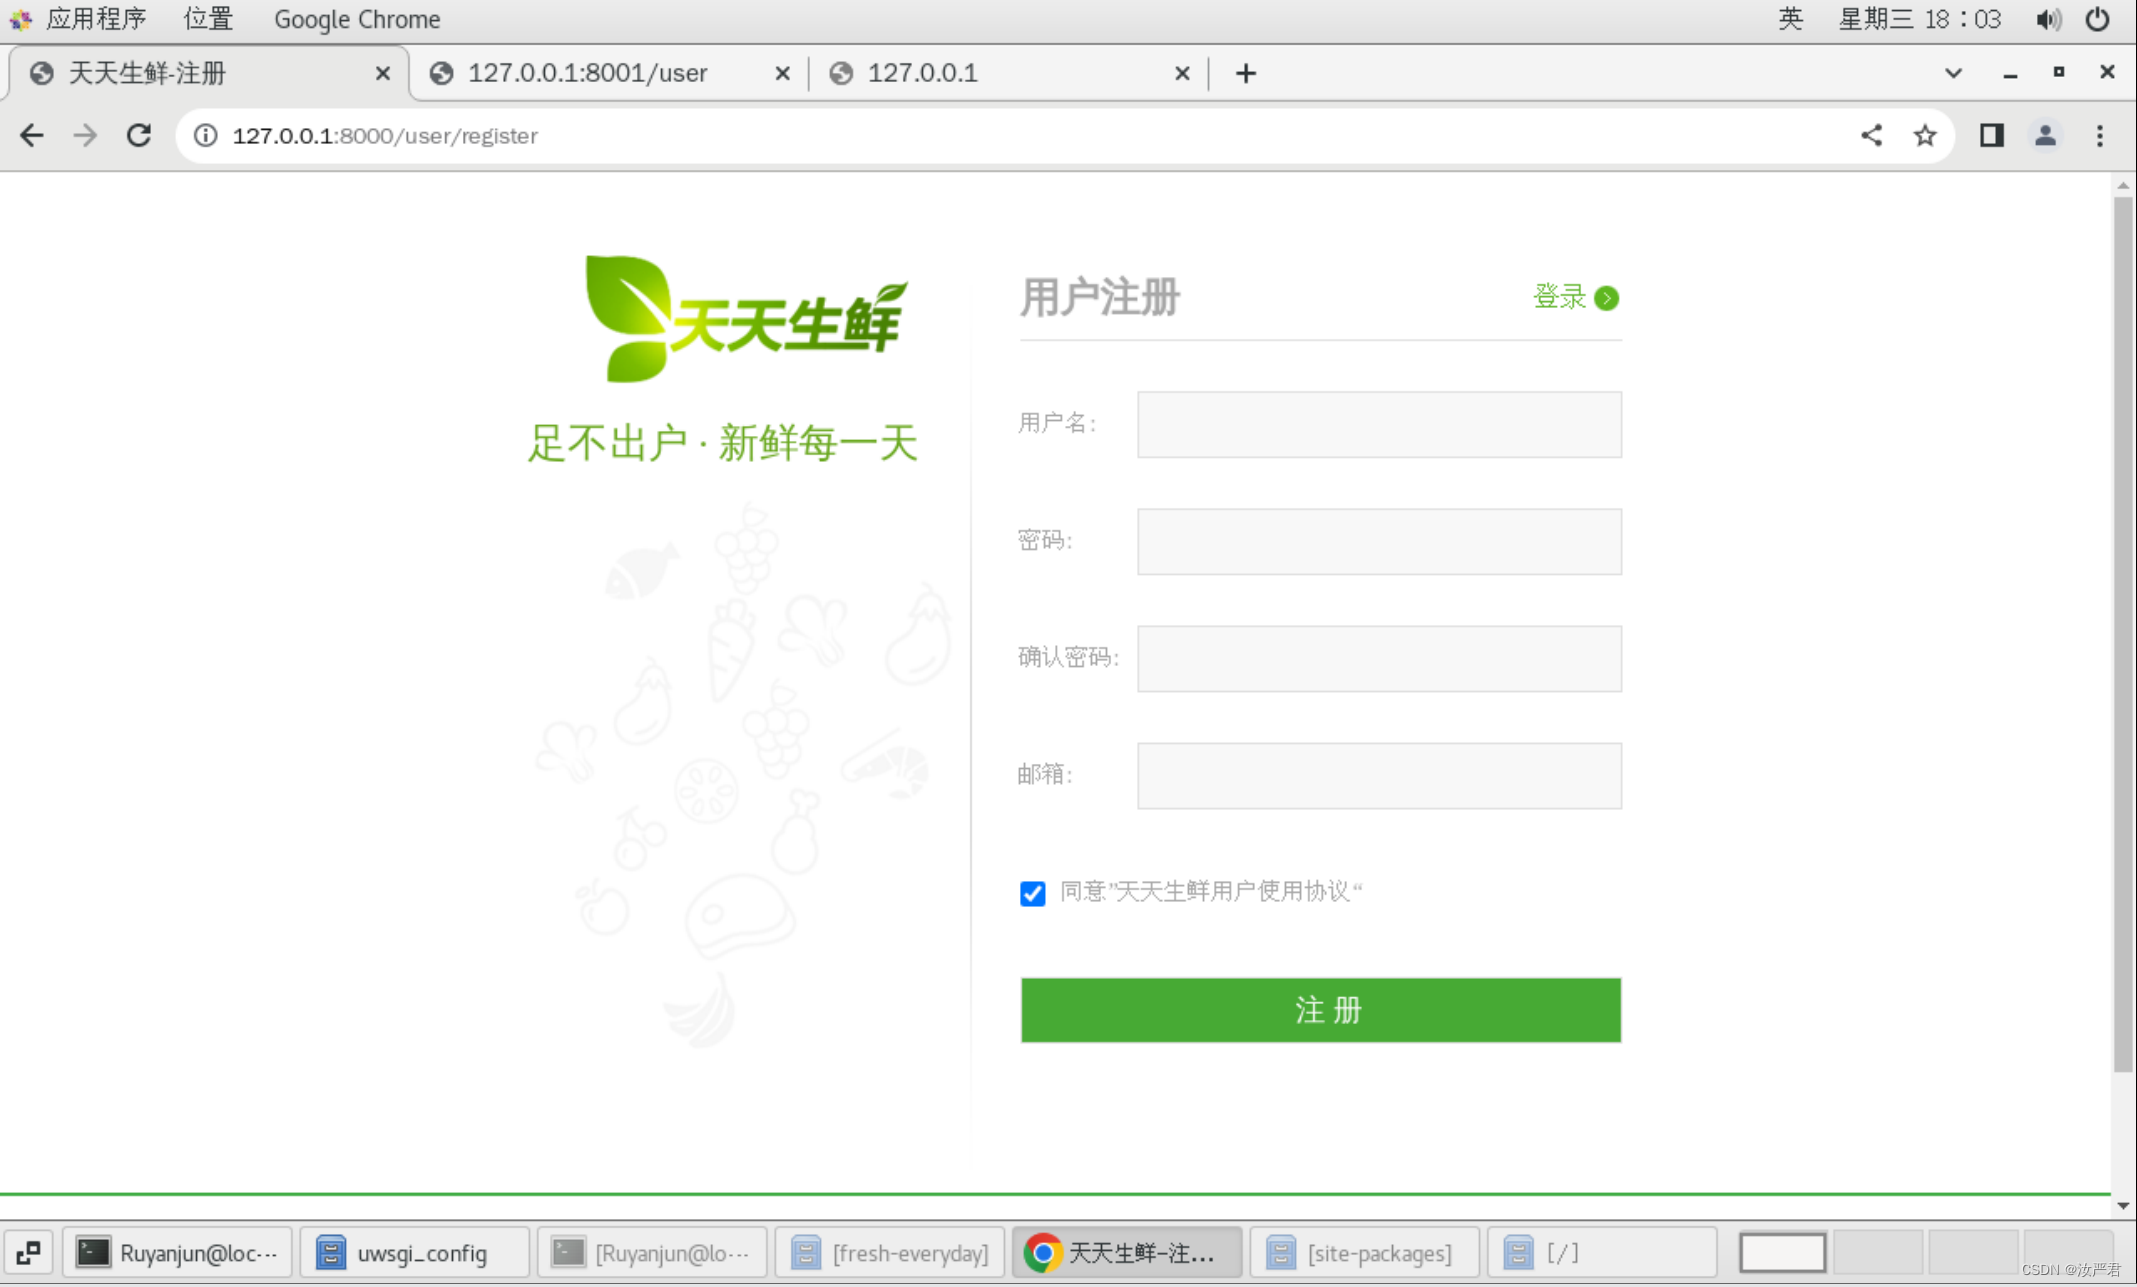Click the green 注册 register button

click(x=1320, y=1009)
